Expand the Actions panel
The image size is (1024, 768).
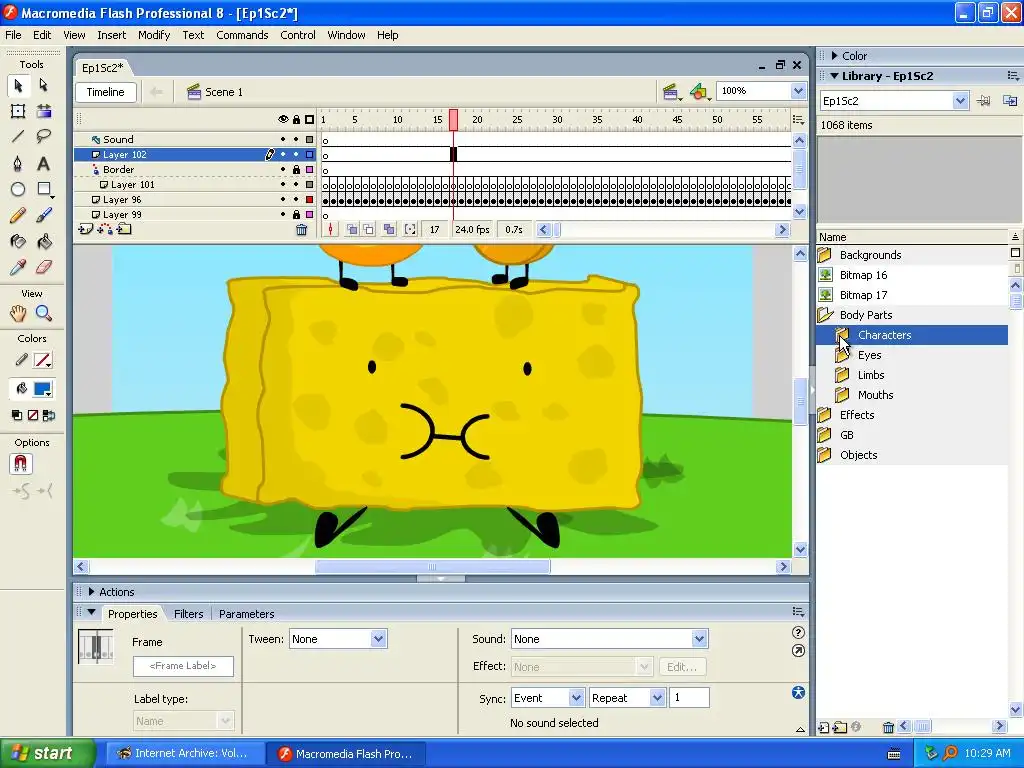click(x=91, y=592)
